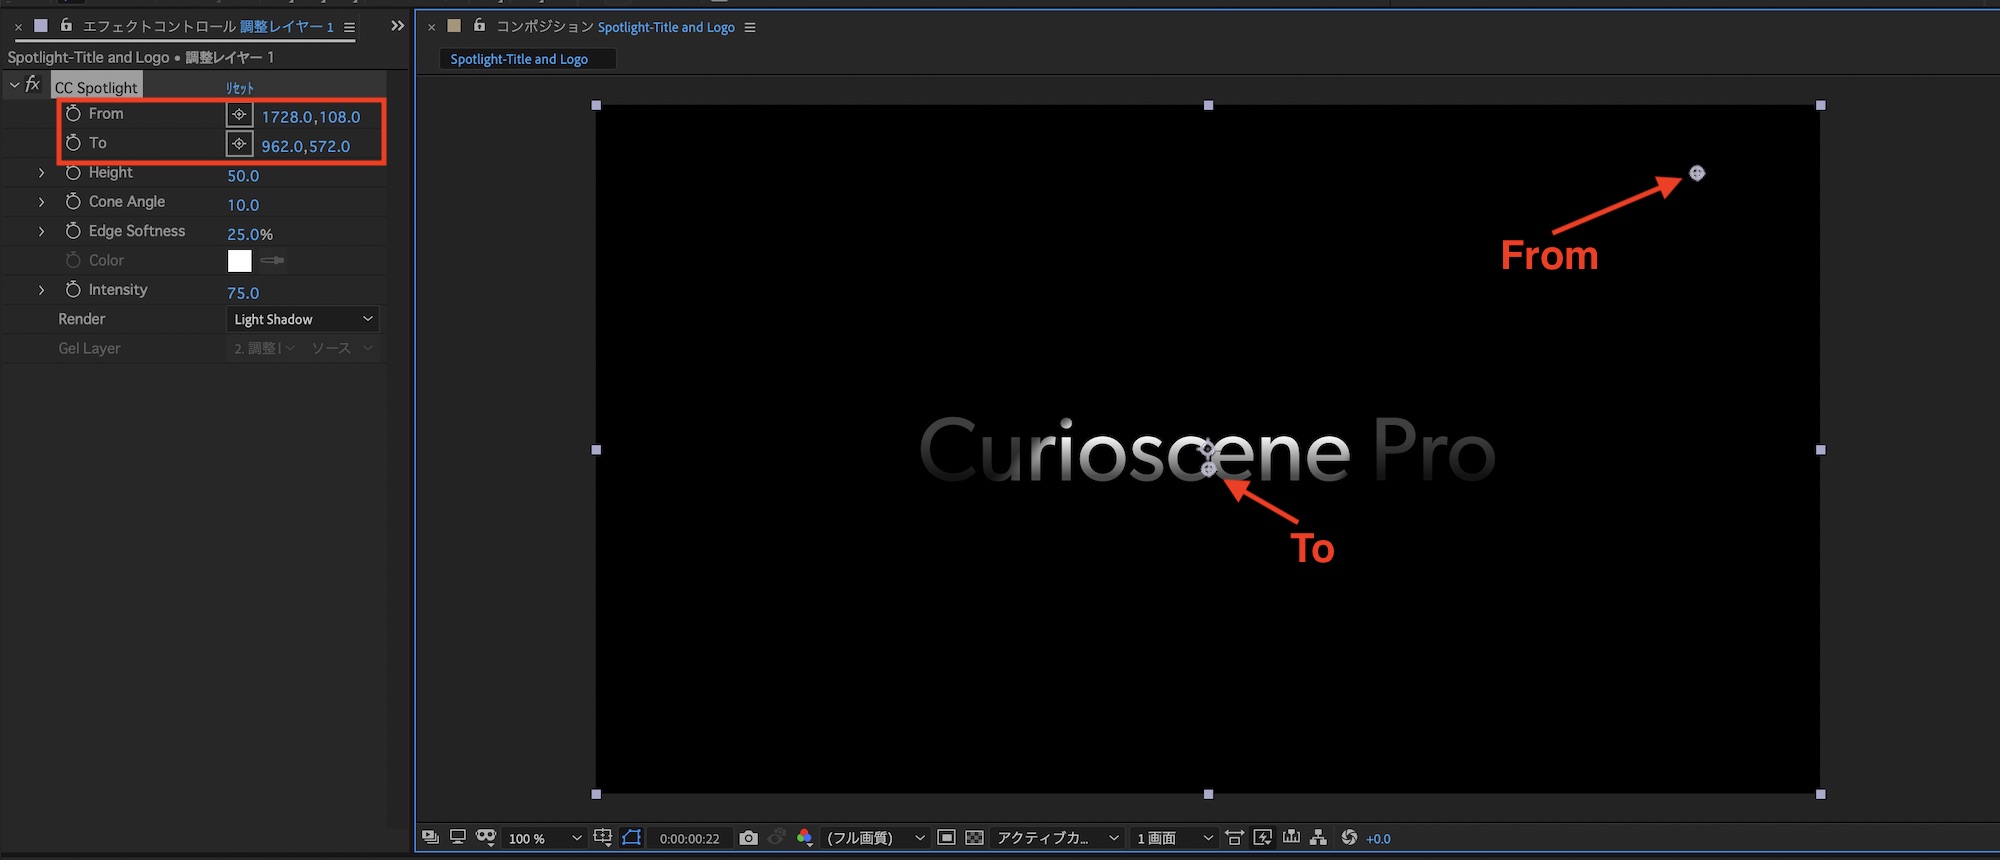Open the Render Light Shadow dropdown
The image size is (2000, 860).
tap(303, 319)
